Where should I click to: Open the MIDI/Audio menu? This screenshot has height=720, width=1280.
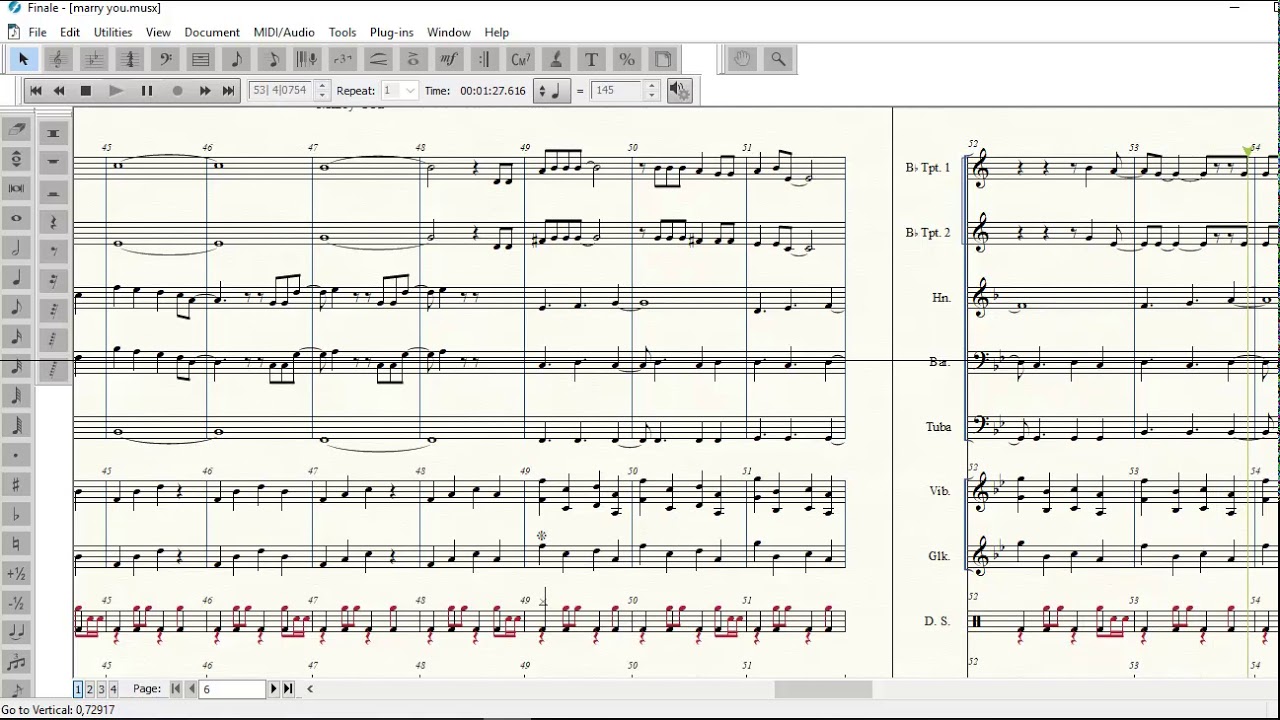[284, 32]
